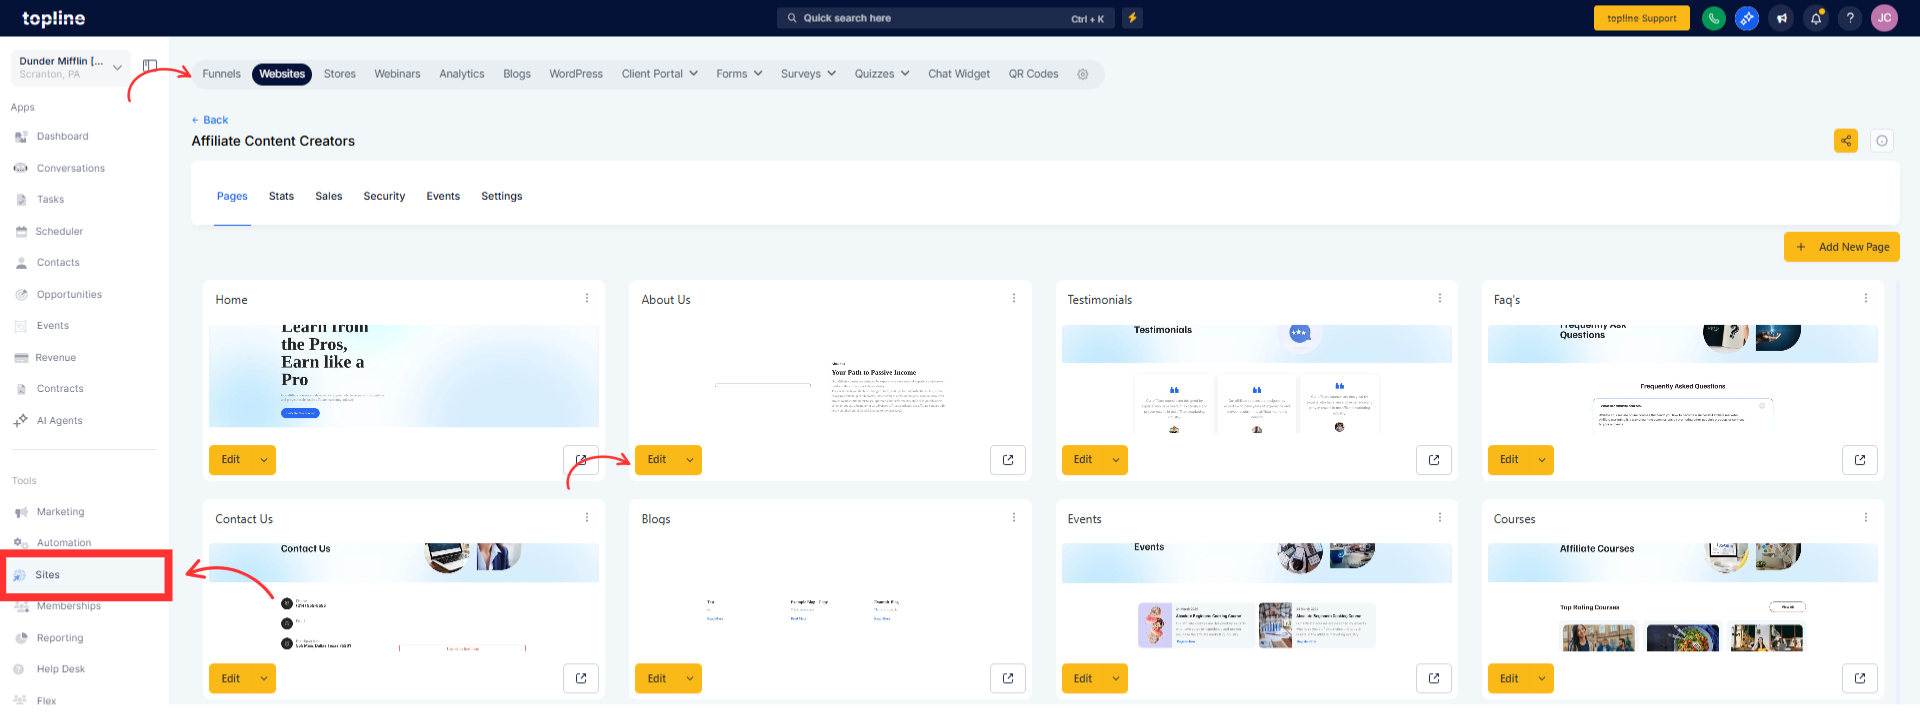Open the Pages tab

click(232, 196)
